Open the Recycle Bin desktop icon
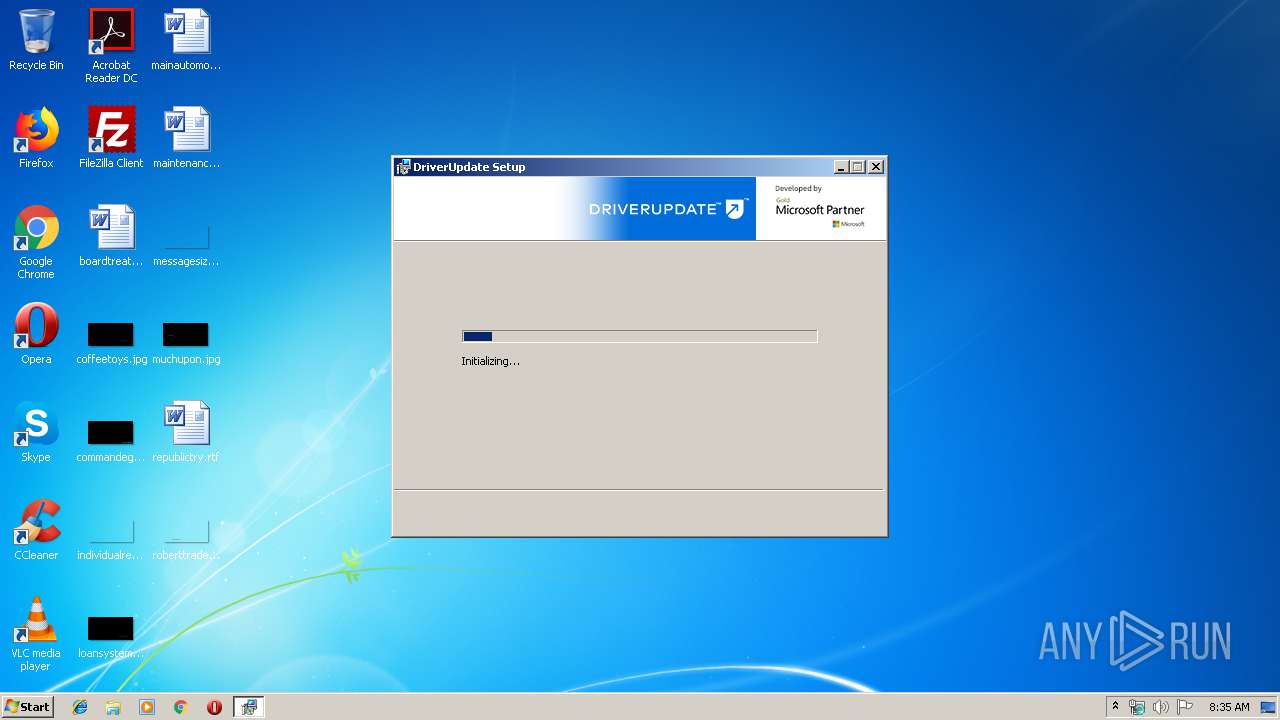 click(x=36, y=40)
